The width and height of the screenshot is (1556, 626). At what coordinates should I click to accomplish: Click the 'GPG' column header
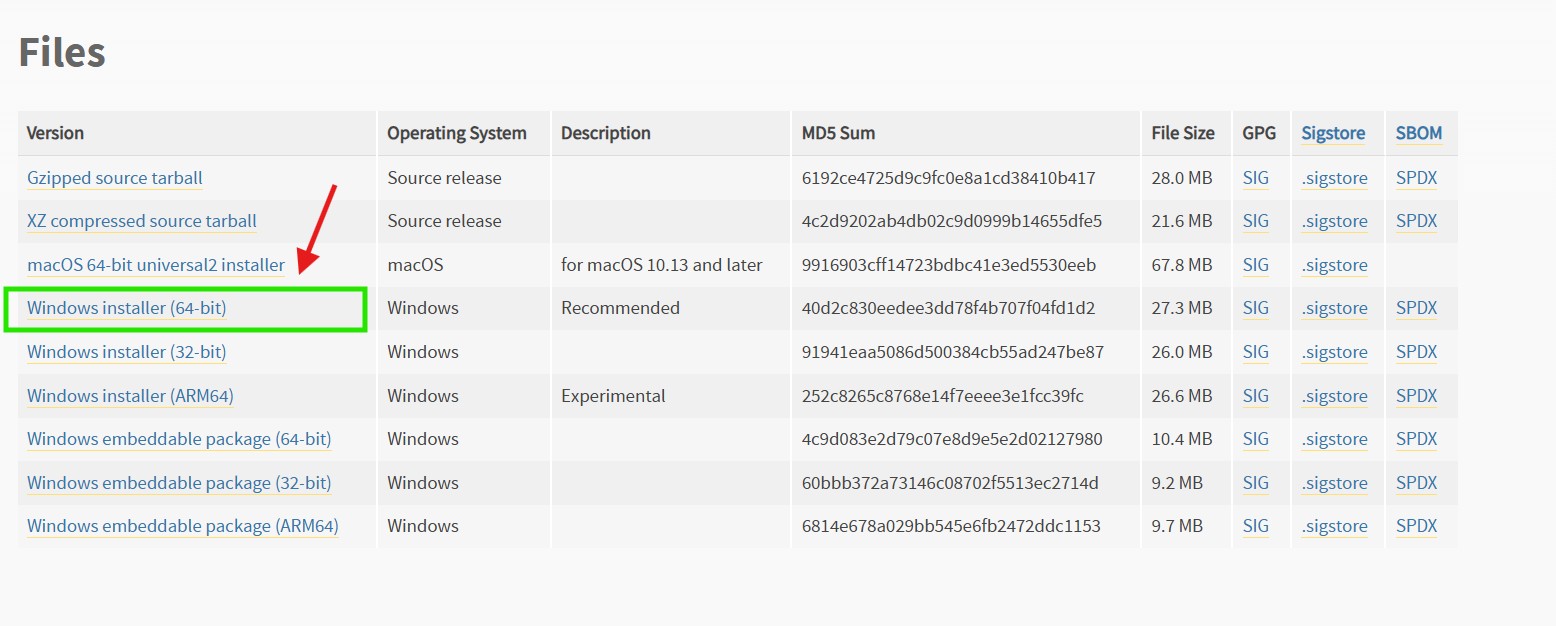click(1259, 133)
